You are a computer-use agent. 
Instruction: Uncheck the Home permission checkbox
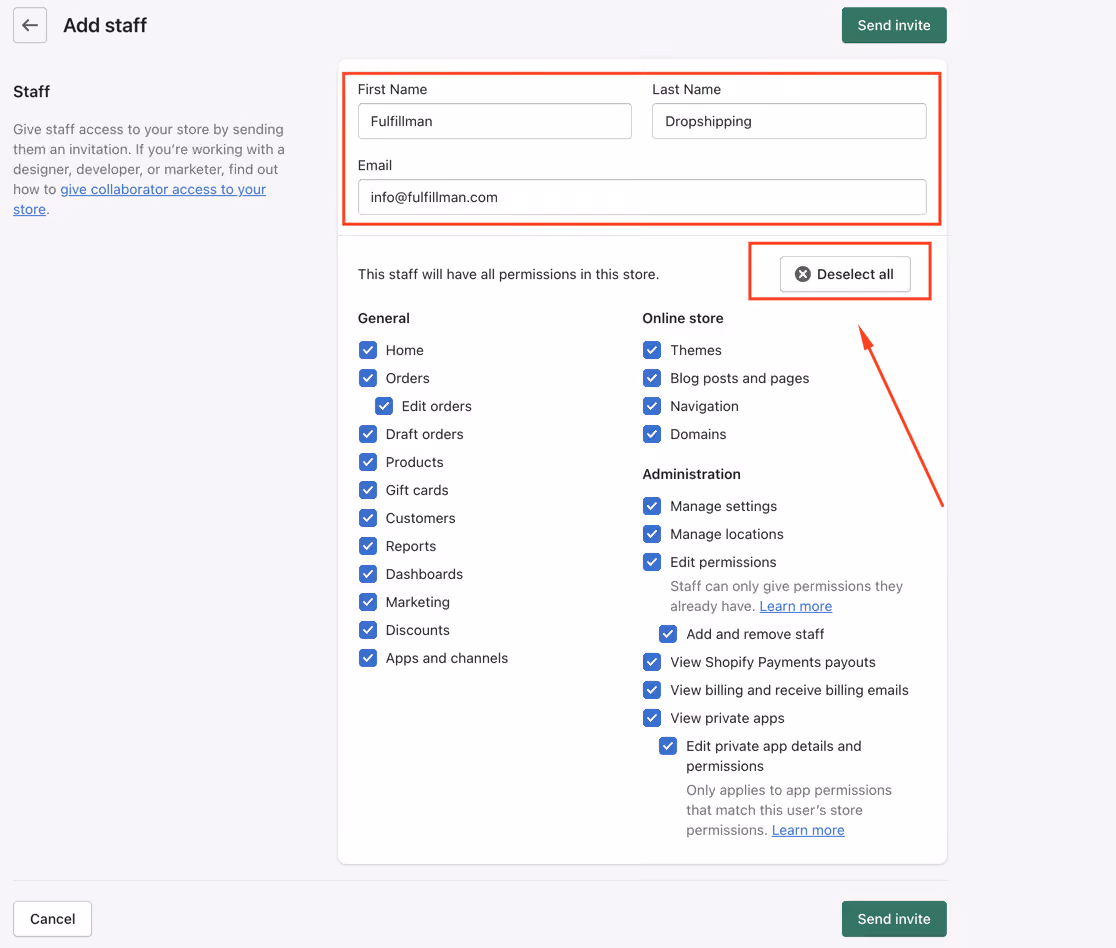pyautogui.click(x=368, y=350)
